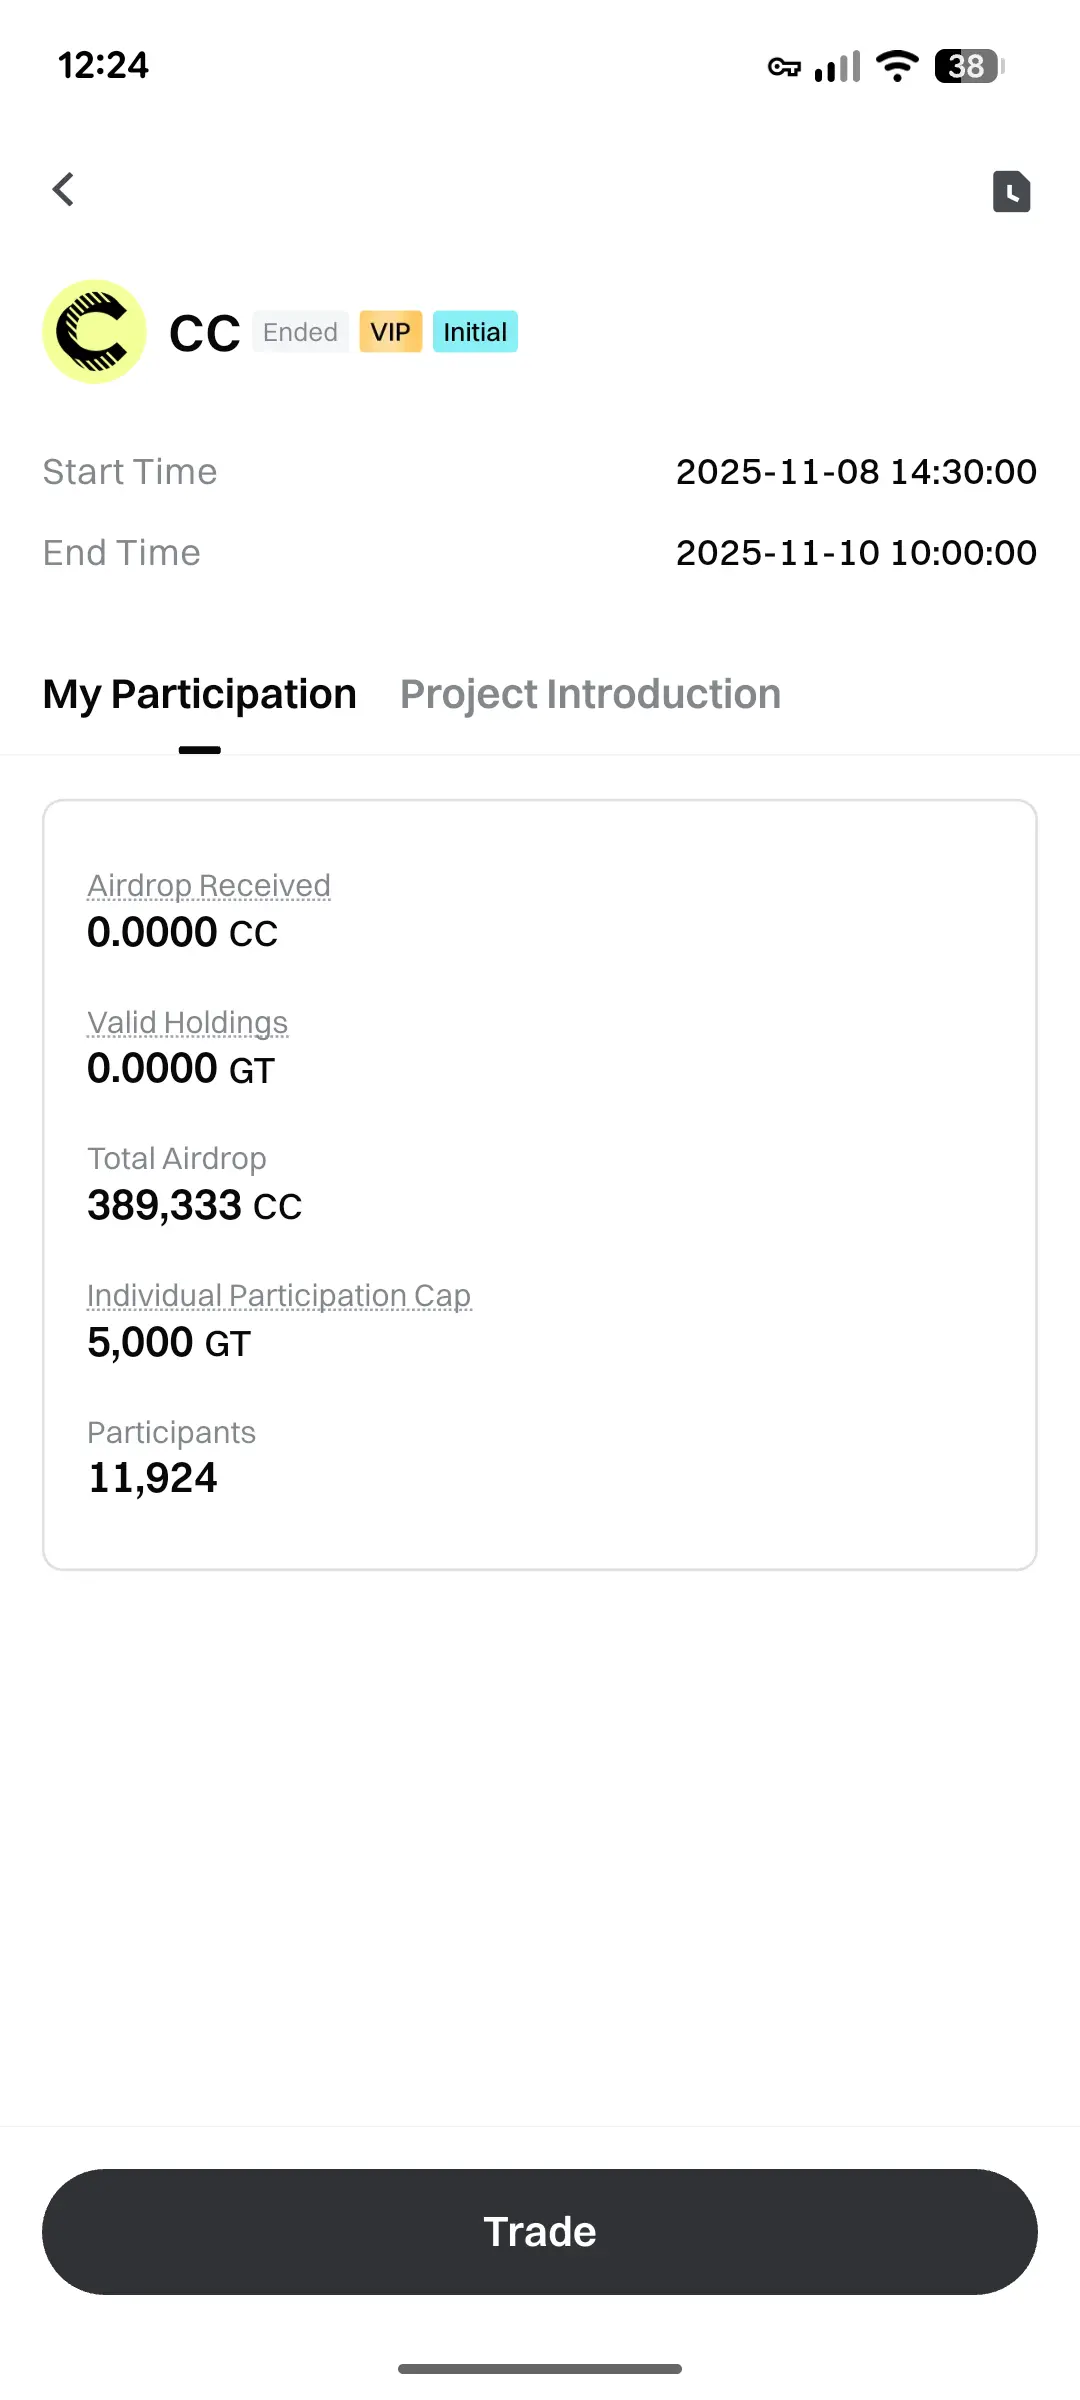Tap the VIP badge
Image resolution: width=1080 pixels, height=2400 pixels.
tap(390, 332)
